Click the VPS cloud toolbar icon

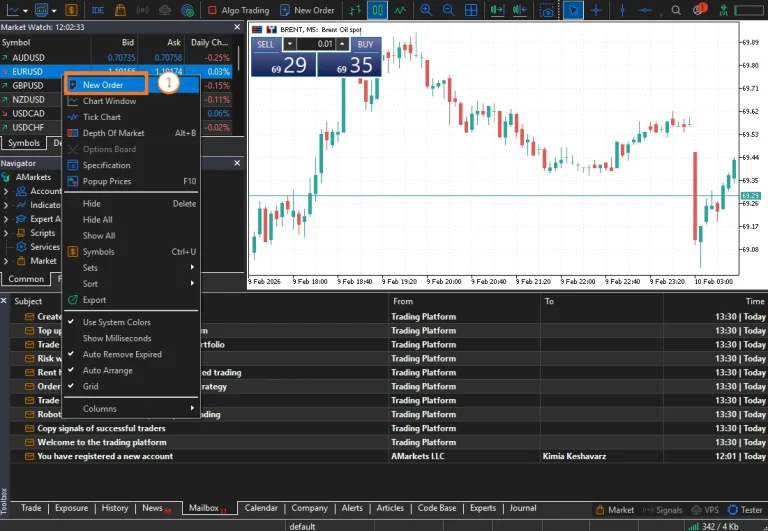pyautogui.click(x=165, y=10)
